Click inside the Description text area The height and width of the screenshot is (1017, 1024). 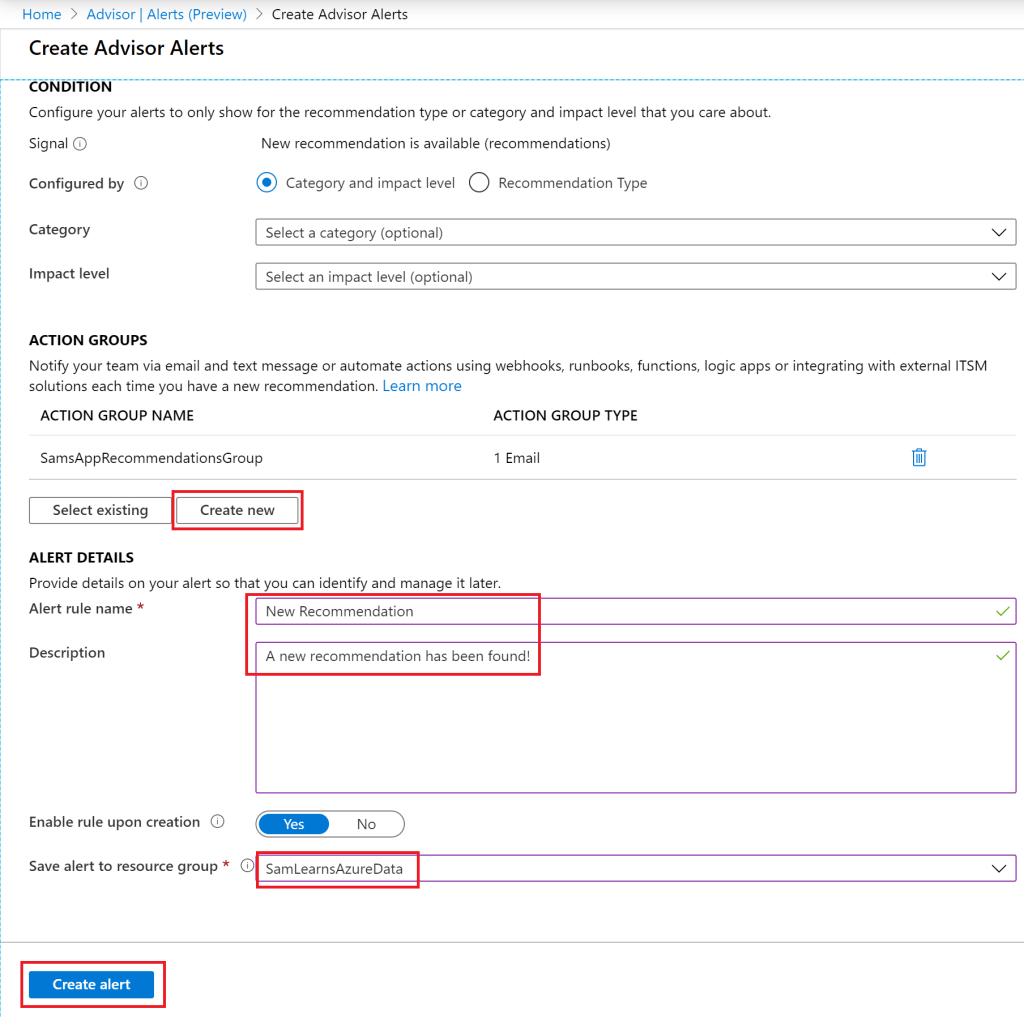[635, 720]
